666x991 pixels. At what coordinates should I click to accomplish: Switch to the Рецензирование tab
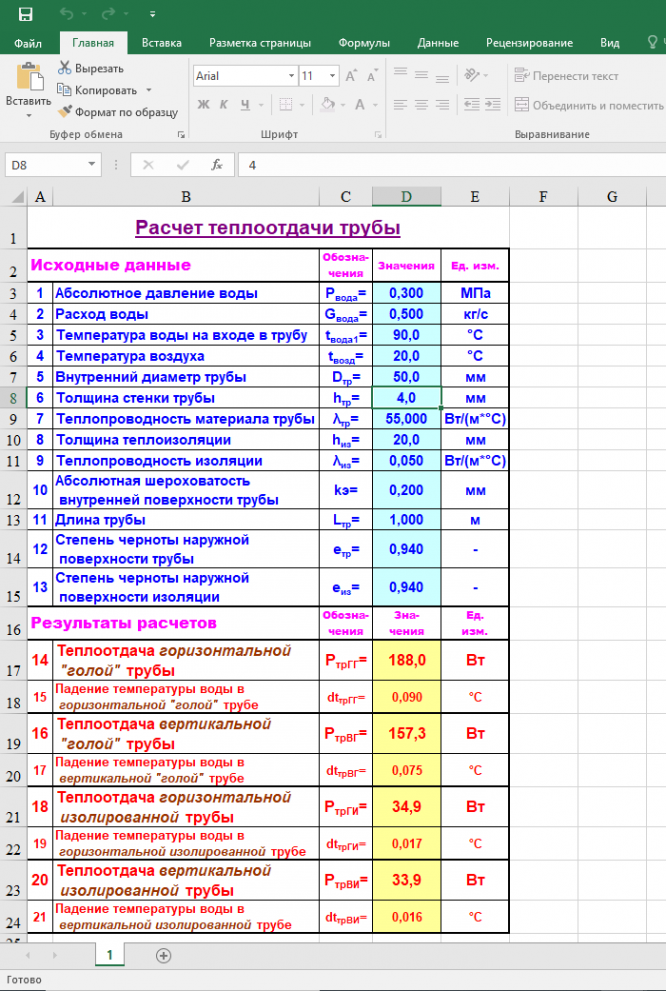530,43
